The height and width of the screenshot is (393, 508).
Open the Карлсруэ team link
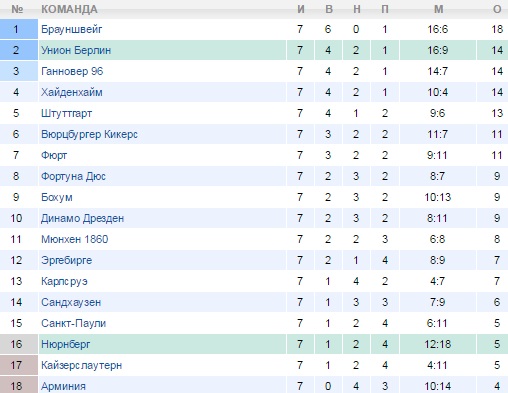(x=64, y=281)
